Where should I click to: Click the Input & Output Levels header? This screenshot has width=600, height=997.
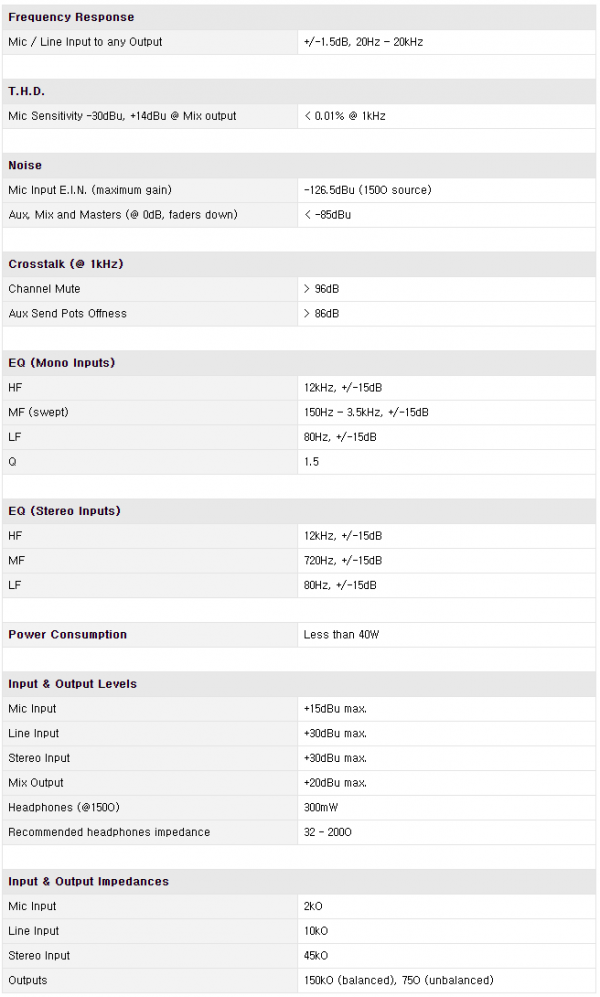tap(74, 684)
